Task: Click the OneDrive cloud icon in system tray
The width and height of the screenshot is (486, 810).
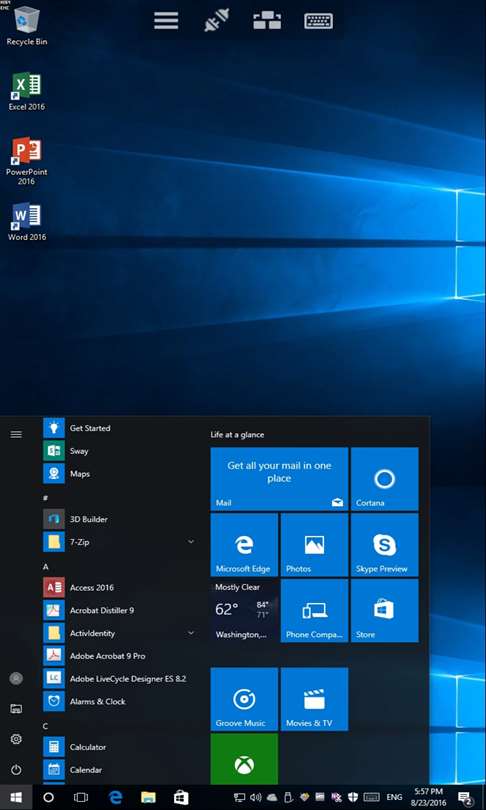Action: (272, 797)
